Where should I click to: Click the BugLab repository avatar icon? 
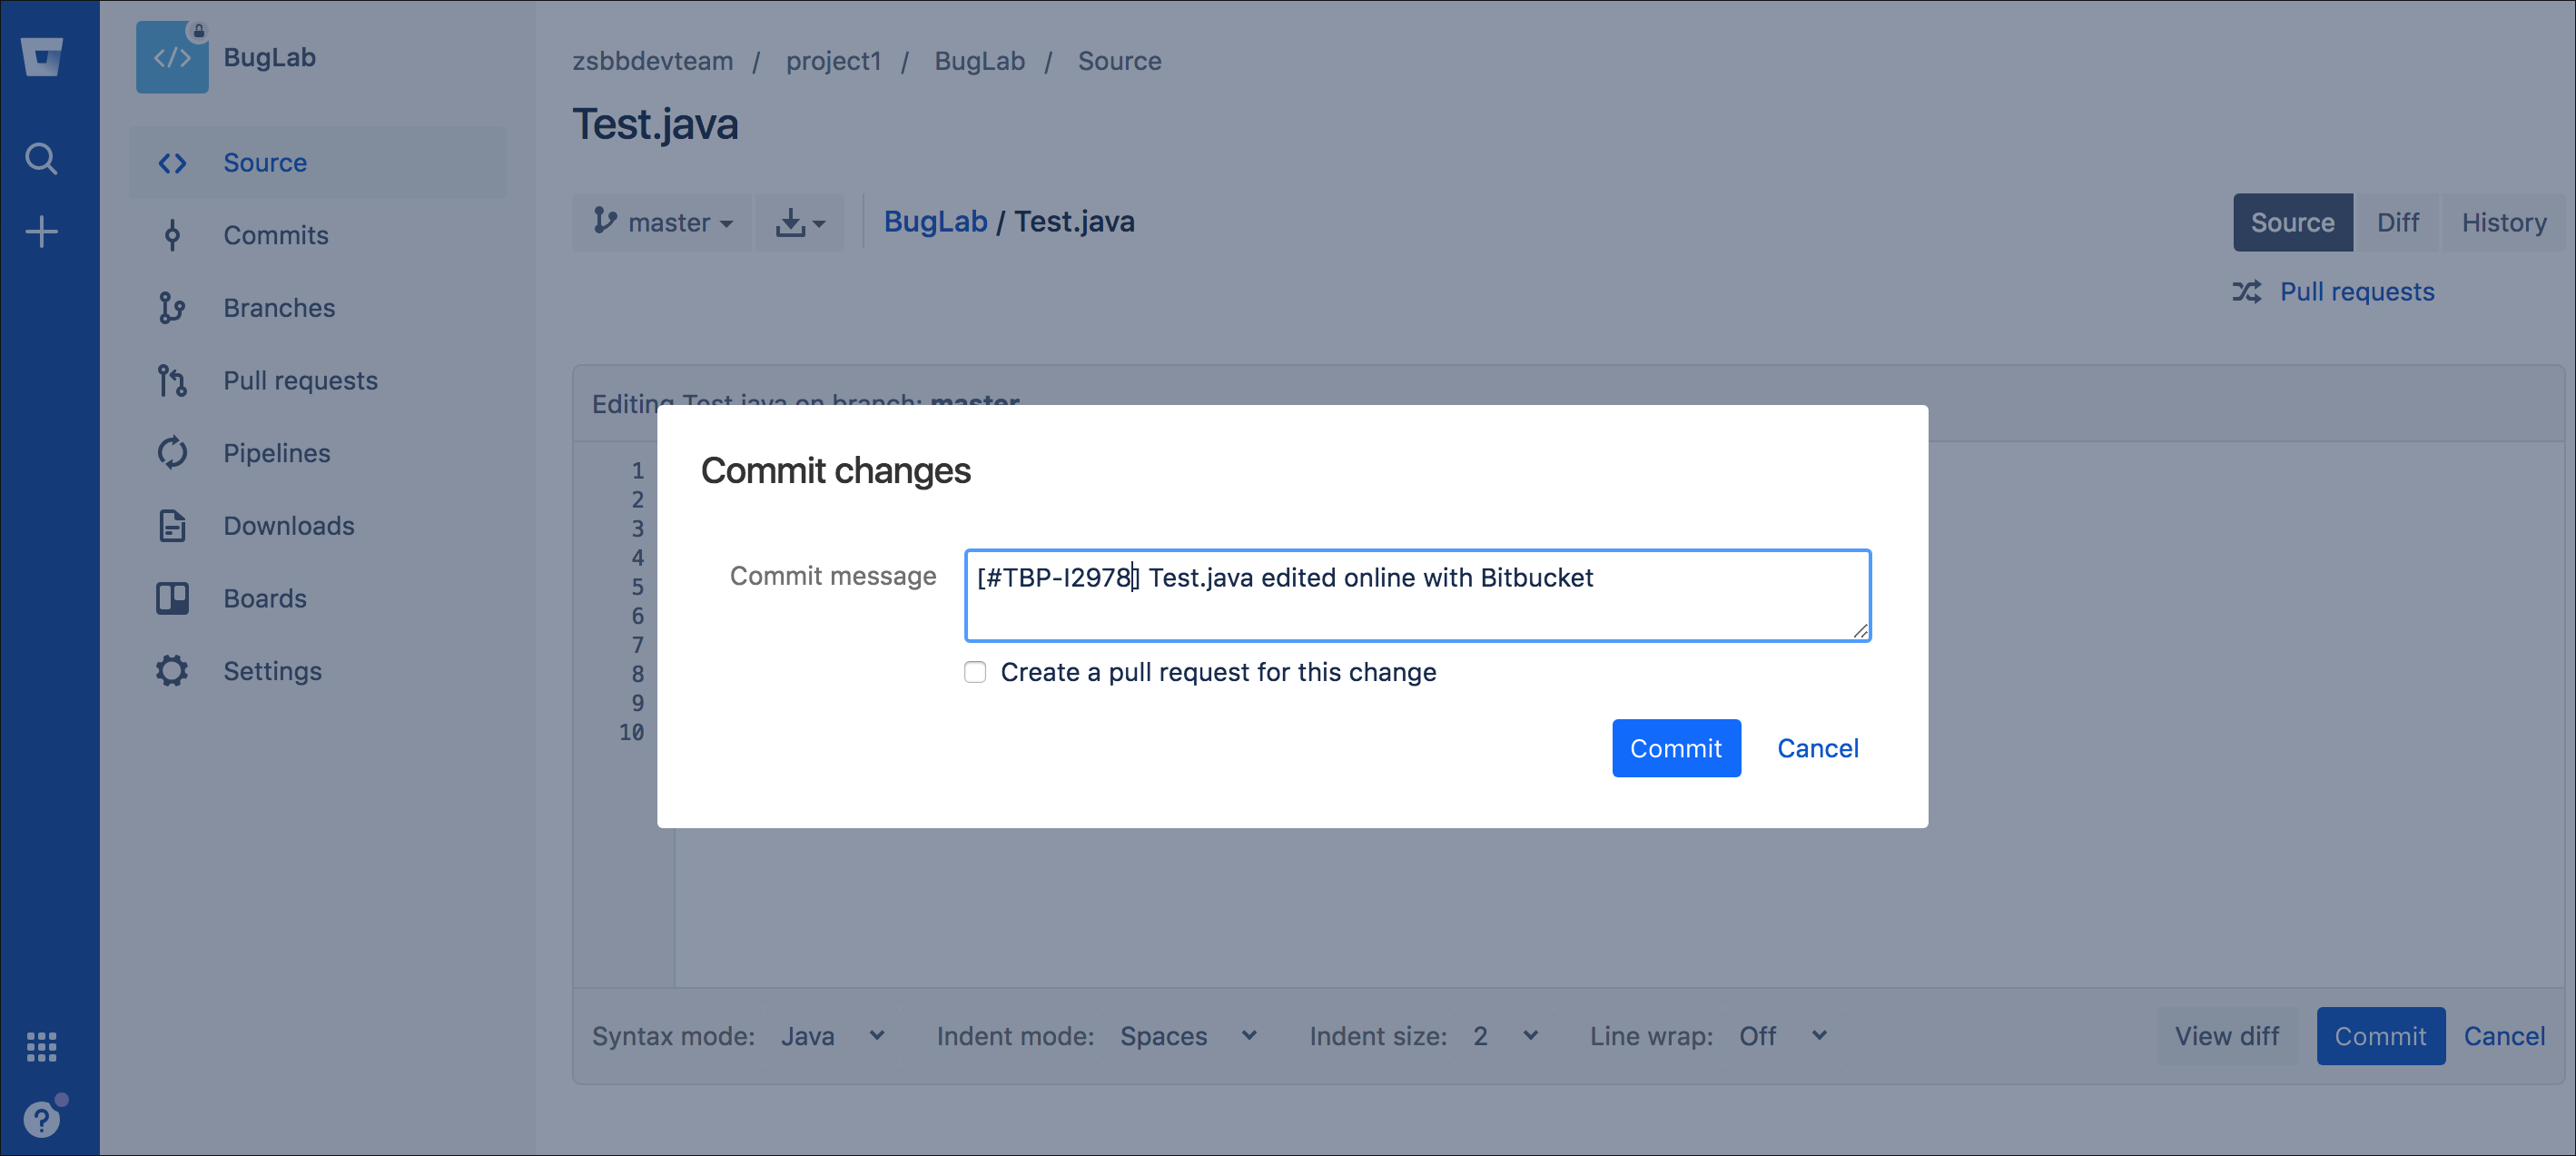click(172, 58)
